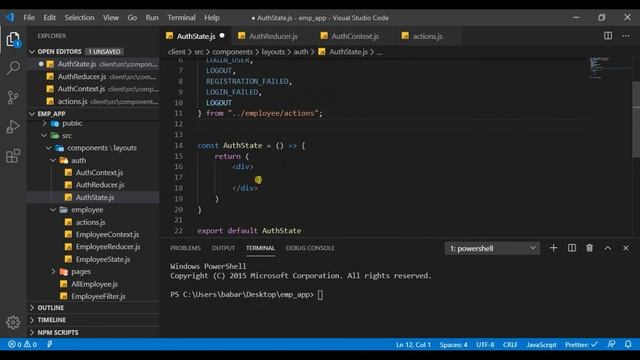This screenshot has height=360, width=640.
Task: Maximize terminal panel with up chevron
Action: click(x=608, y=248)
